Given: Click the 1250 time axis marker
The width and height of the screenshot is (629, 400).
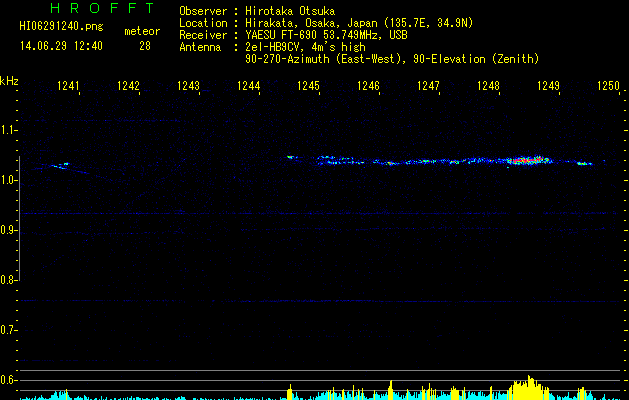Looking at the screenshot, I should coord(609,85).
